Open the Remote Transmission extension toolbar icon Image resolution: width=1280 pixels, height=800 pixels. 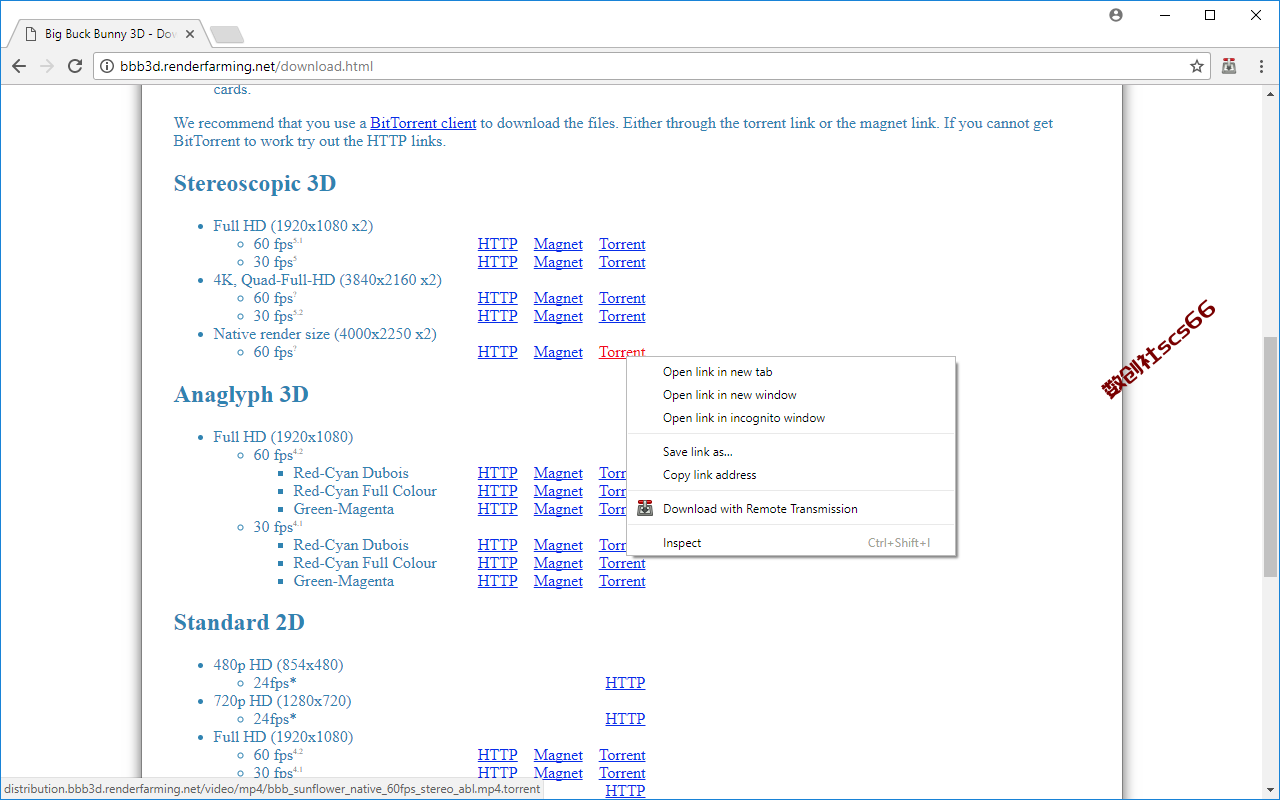click(x=1229, y=66)
